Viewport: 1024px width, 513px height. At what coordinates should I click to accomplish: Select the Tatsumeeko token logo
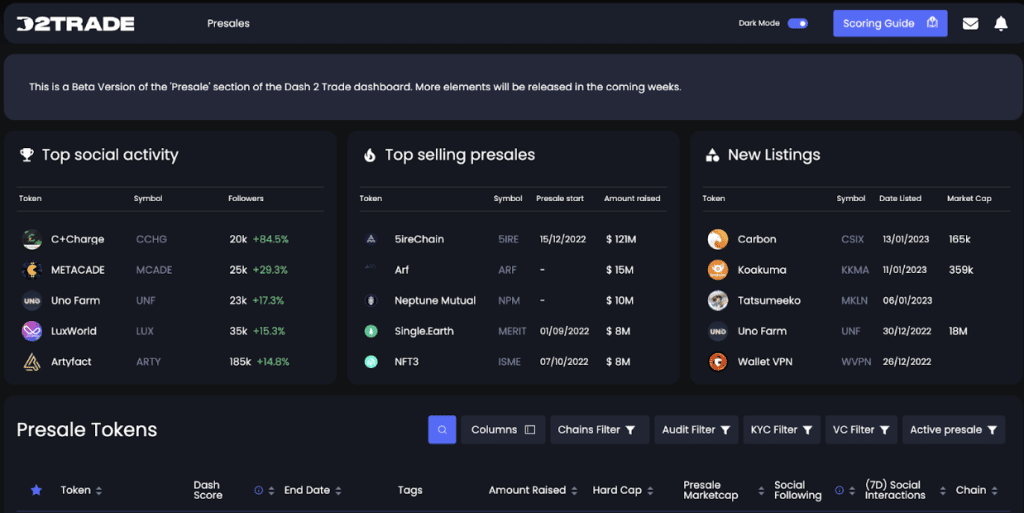point(718,300)
